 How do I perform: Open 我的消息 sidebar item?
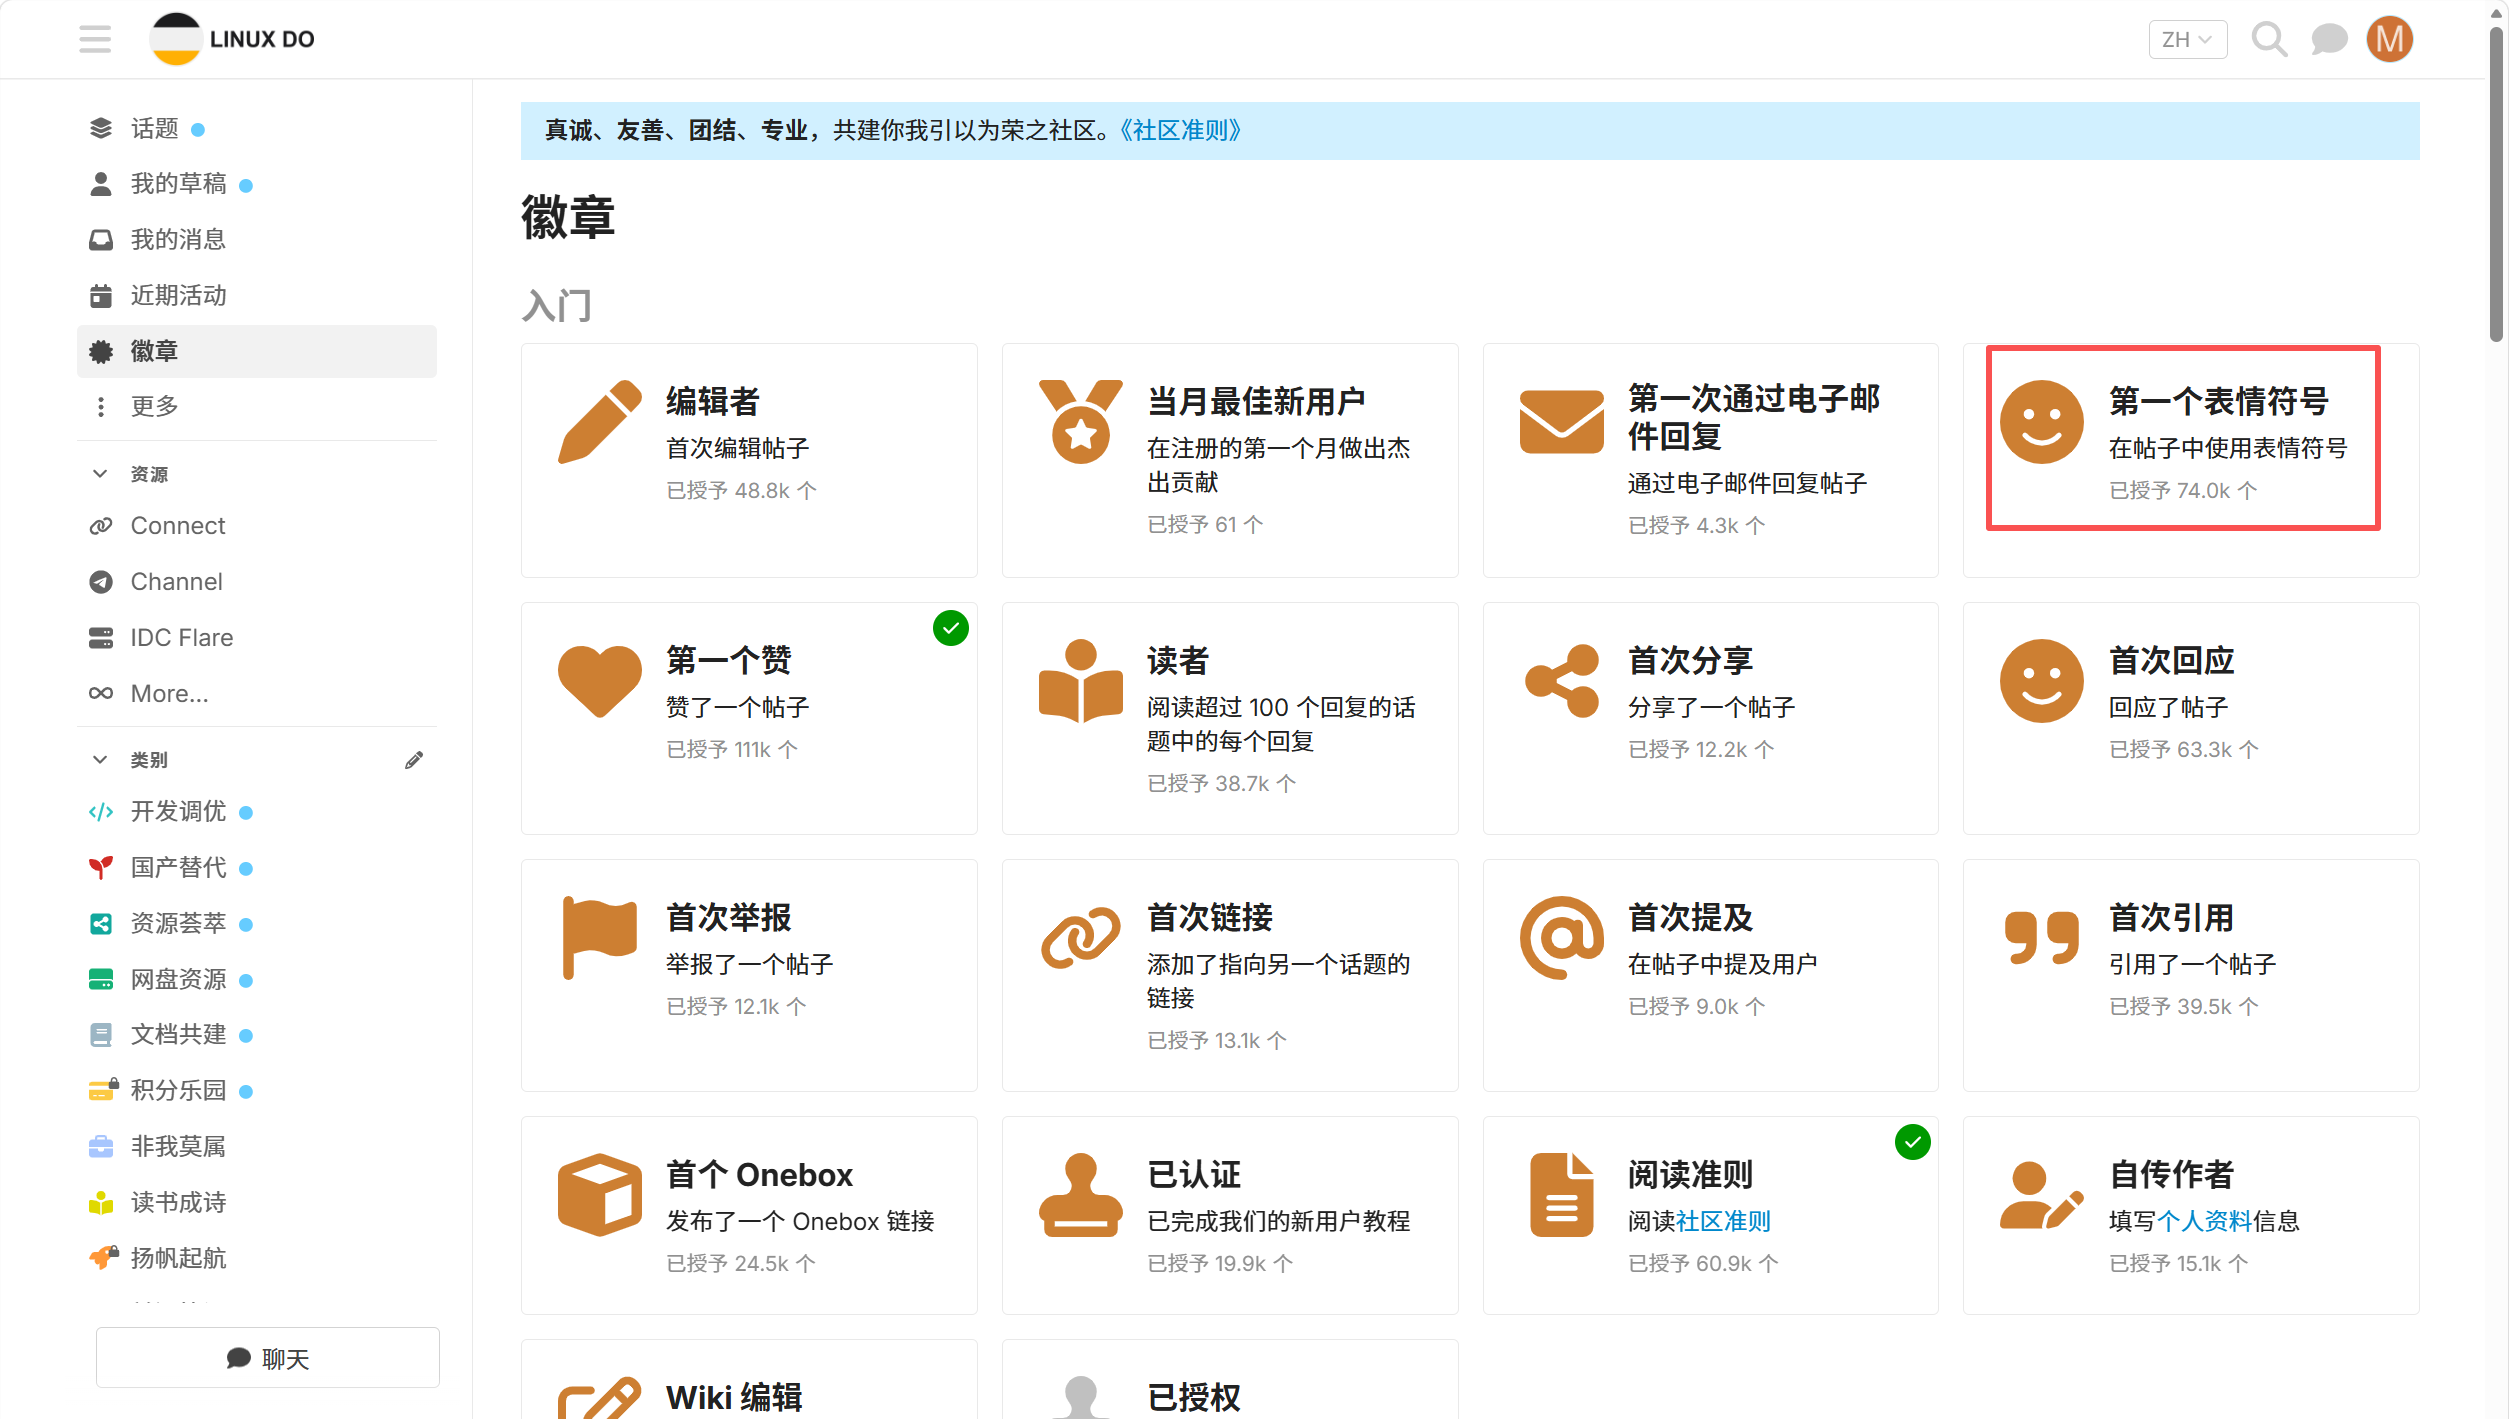point(256,239)
